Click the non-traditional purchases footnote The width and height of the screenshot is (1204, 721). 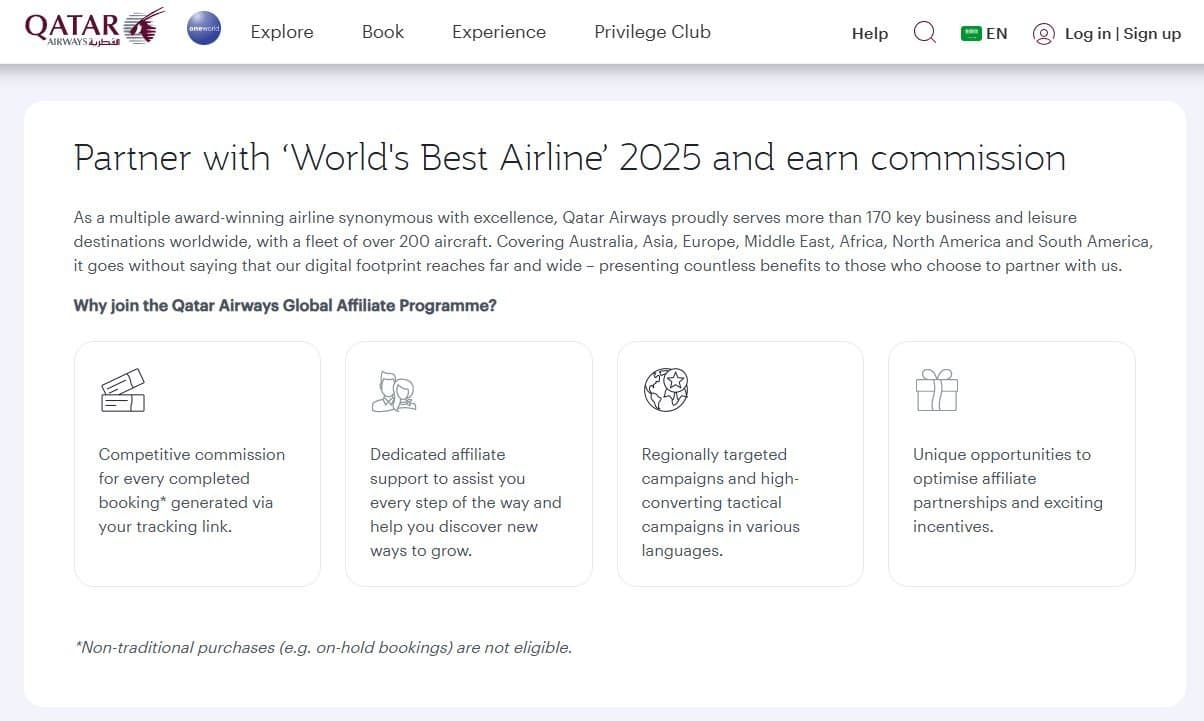click(x=323, y=648)
